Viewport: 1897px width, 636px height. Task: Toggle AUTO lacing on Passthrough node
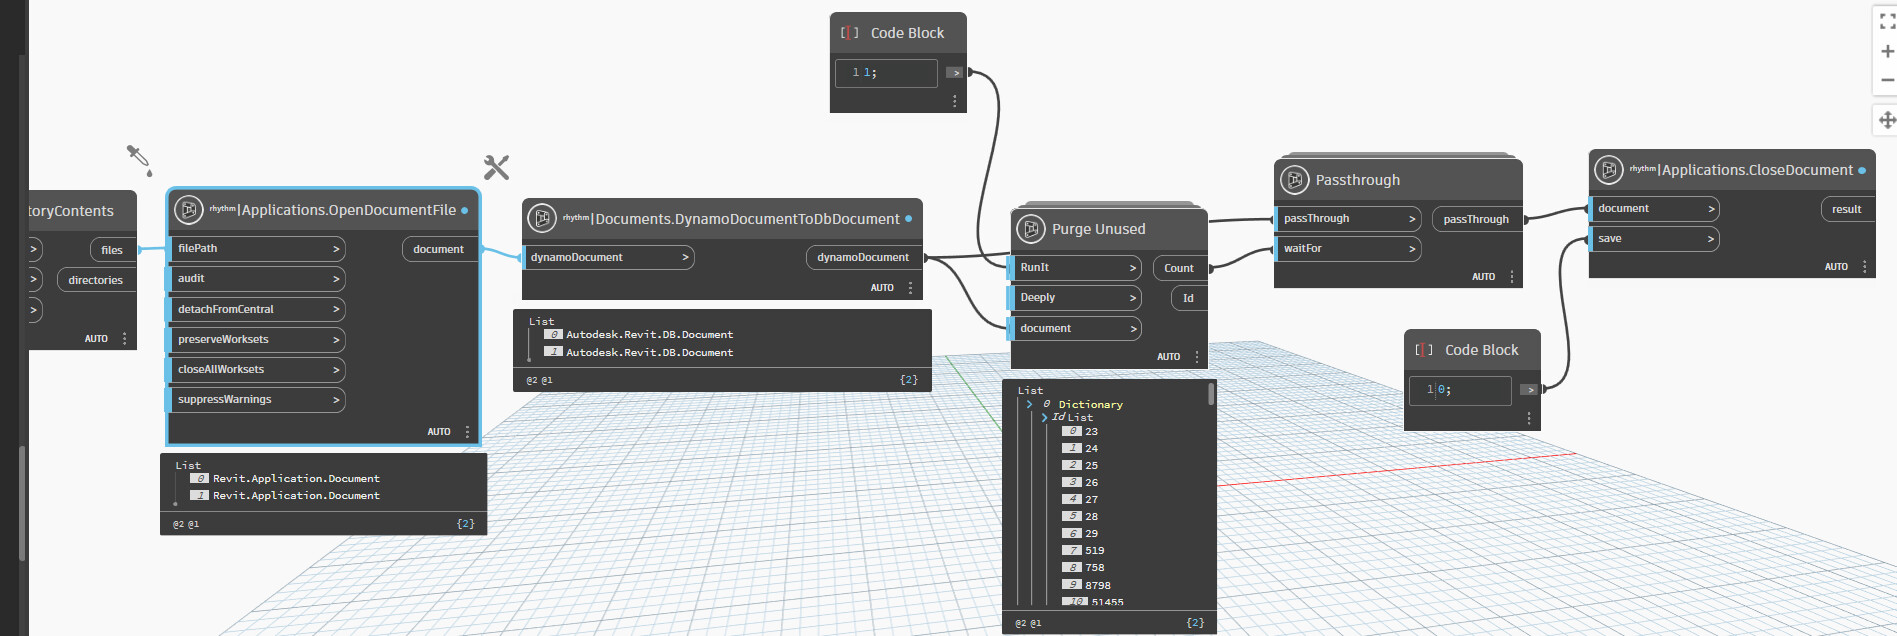point(1484,277)
